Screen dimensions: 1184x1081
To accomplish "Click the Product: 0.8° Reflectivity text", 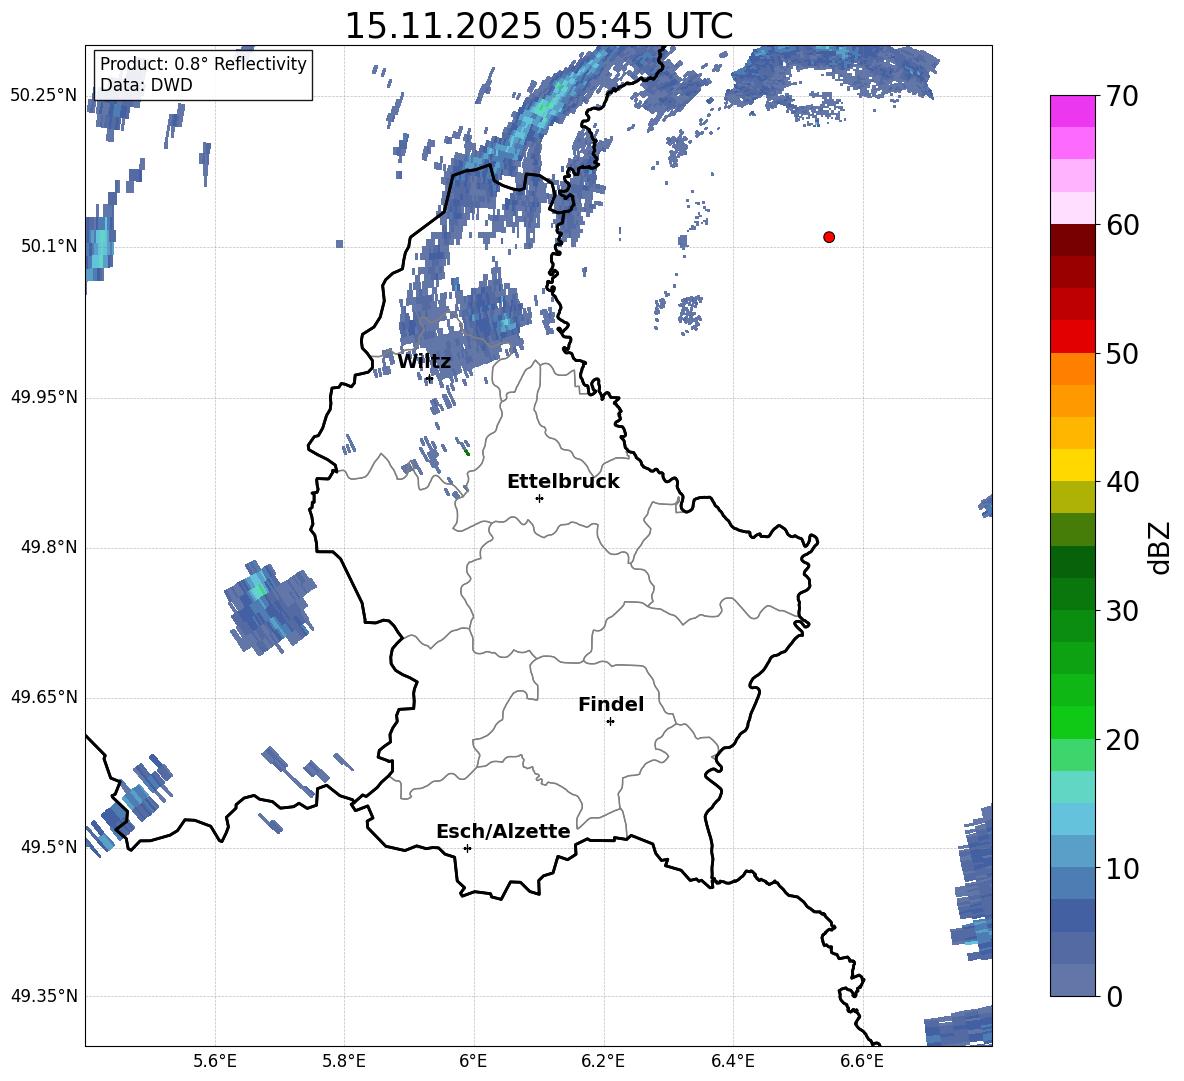I will 203,63.
